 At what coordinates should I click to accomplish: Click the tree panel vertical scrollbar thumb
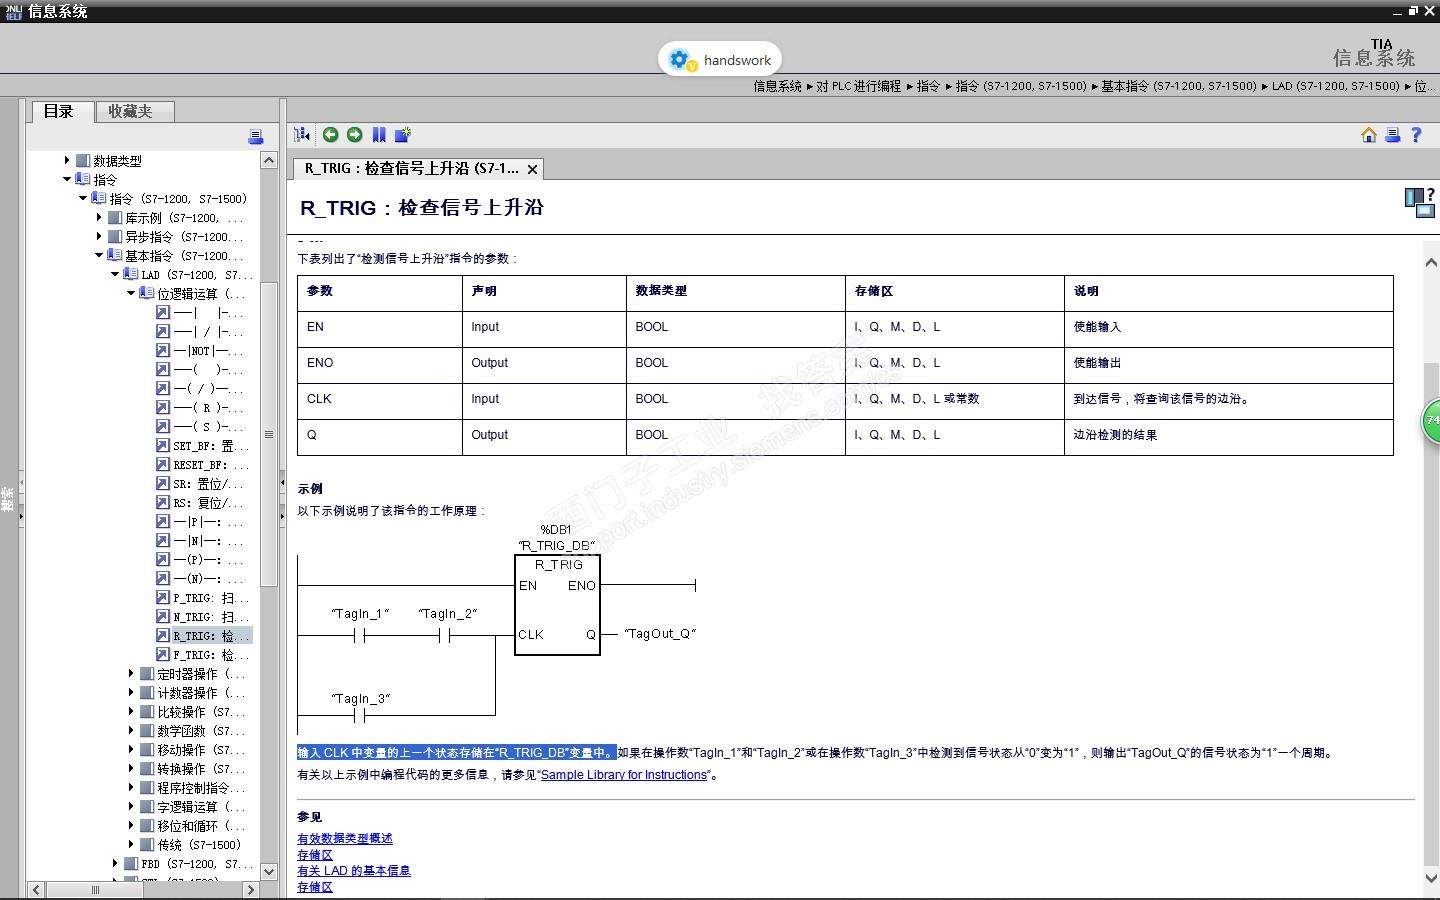point(269,435)
